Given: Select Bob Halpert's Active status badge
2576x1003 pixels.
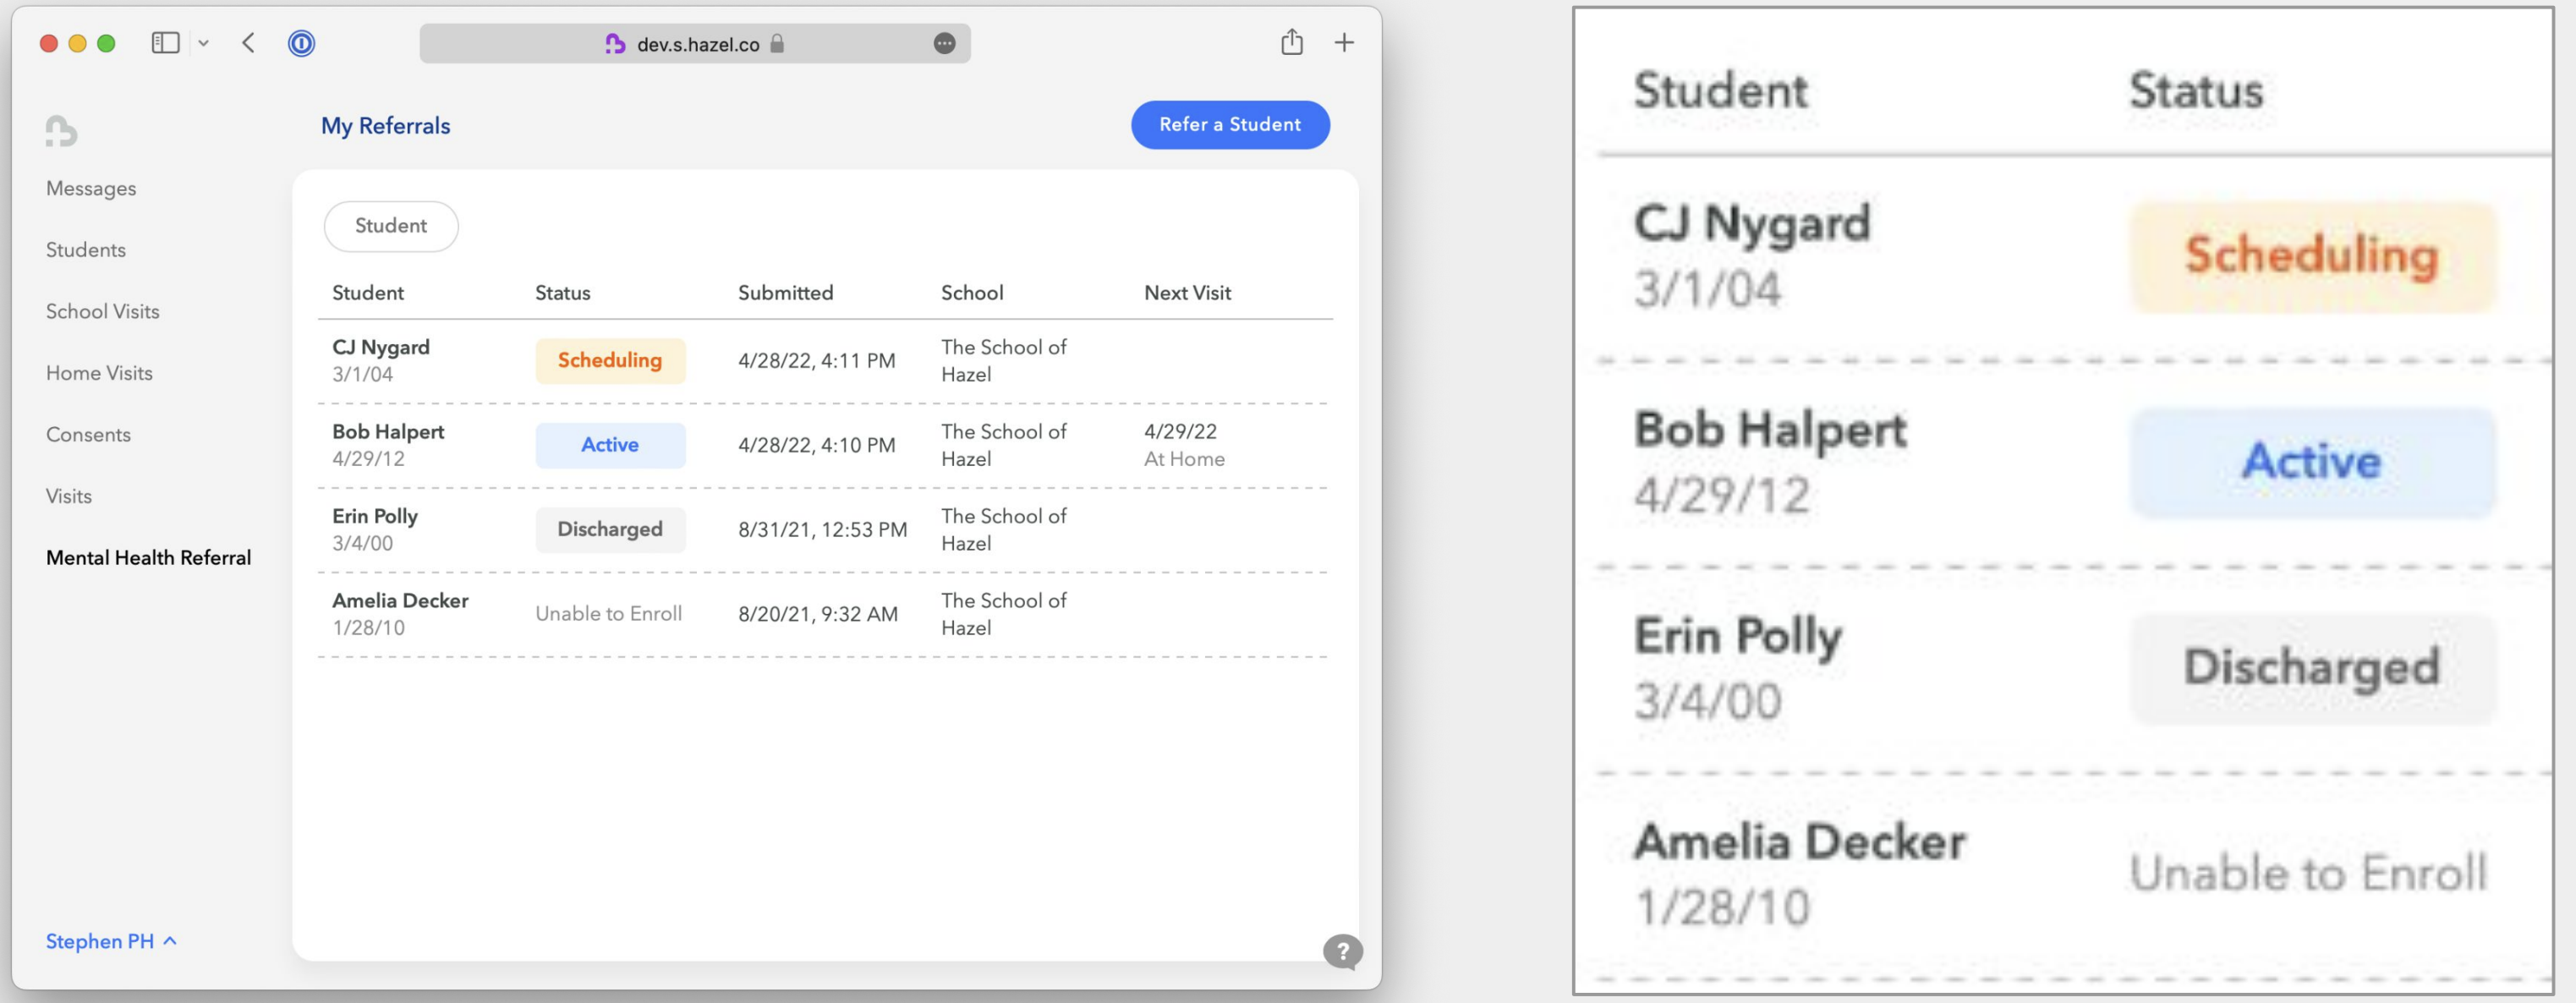Looking at the screenshot, I should click(x=610, y=445).
